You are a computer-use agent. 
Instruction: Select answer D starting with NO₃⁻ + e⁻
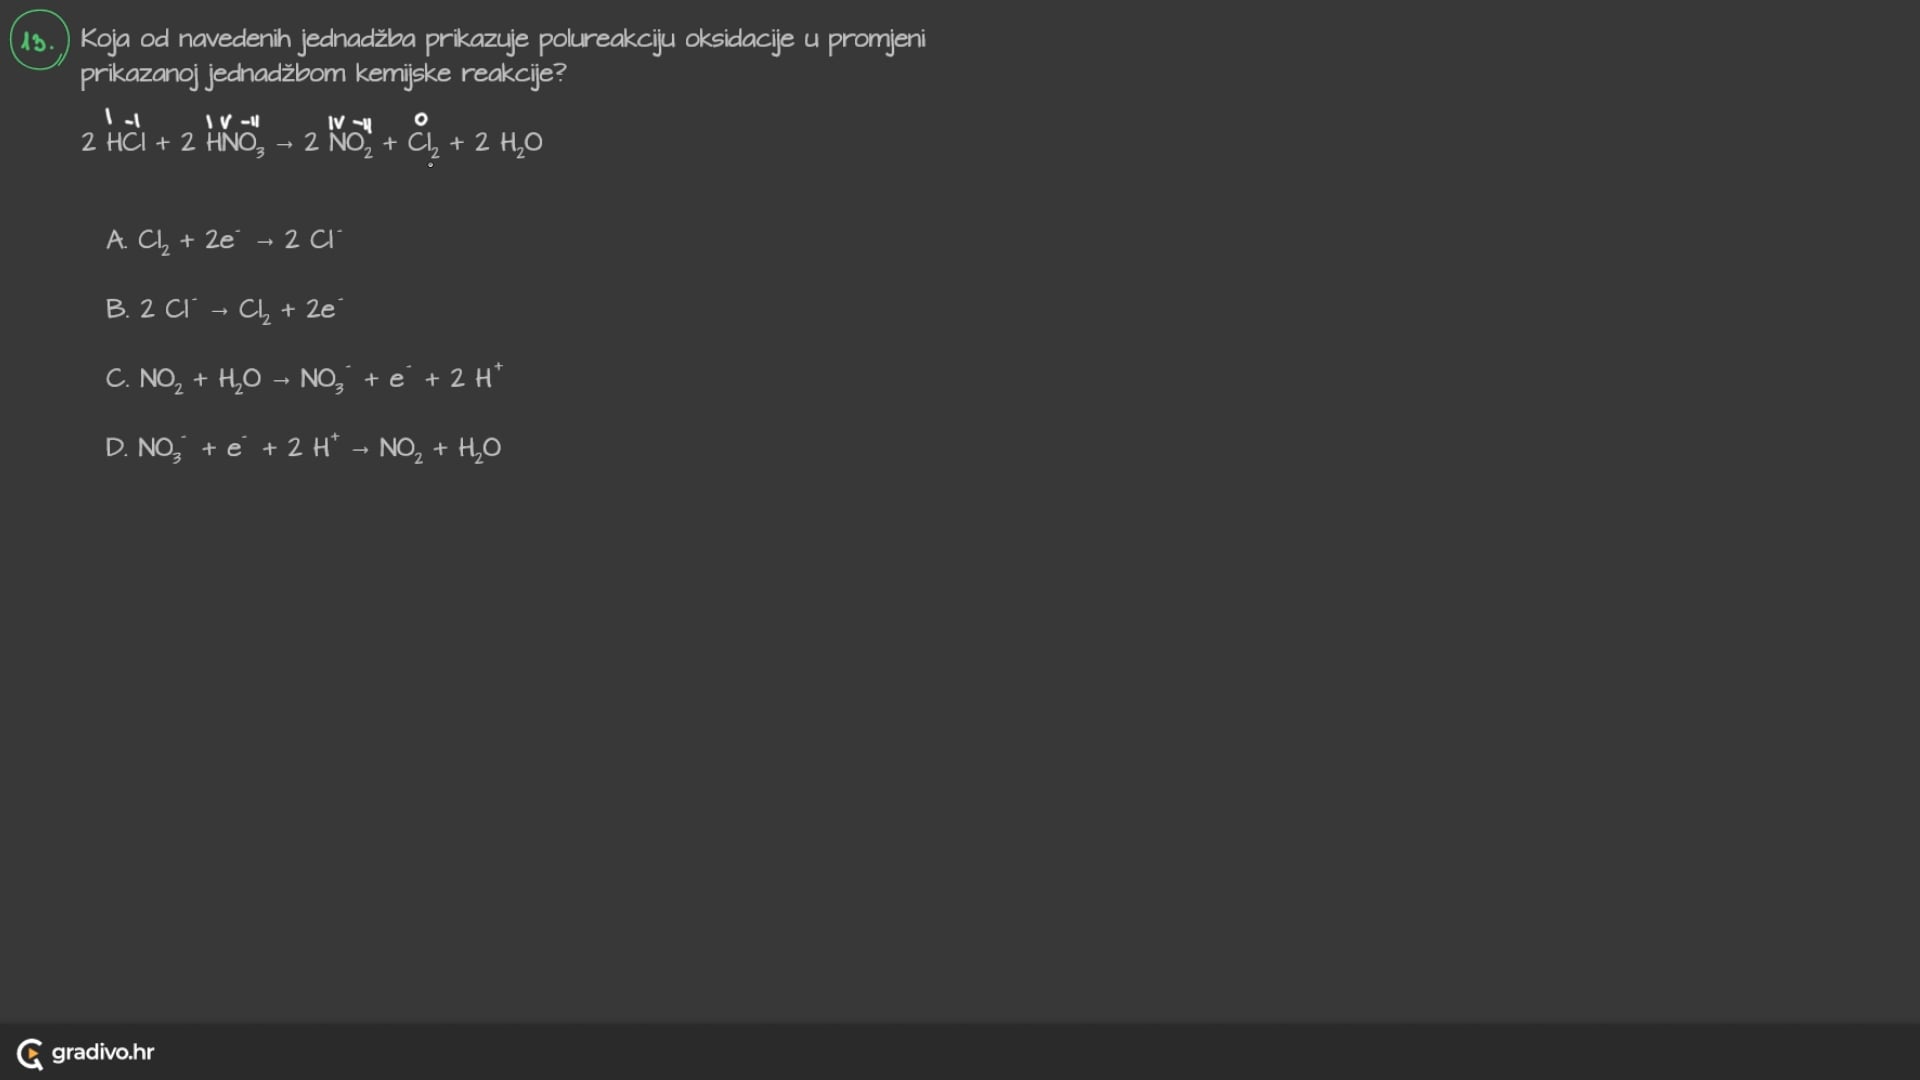pyautogui.click(x=303, y=447)
